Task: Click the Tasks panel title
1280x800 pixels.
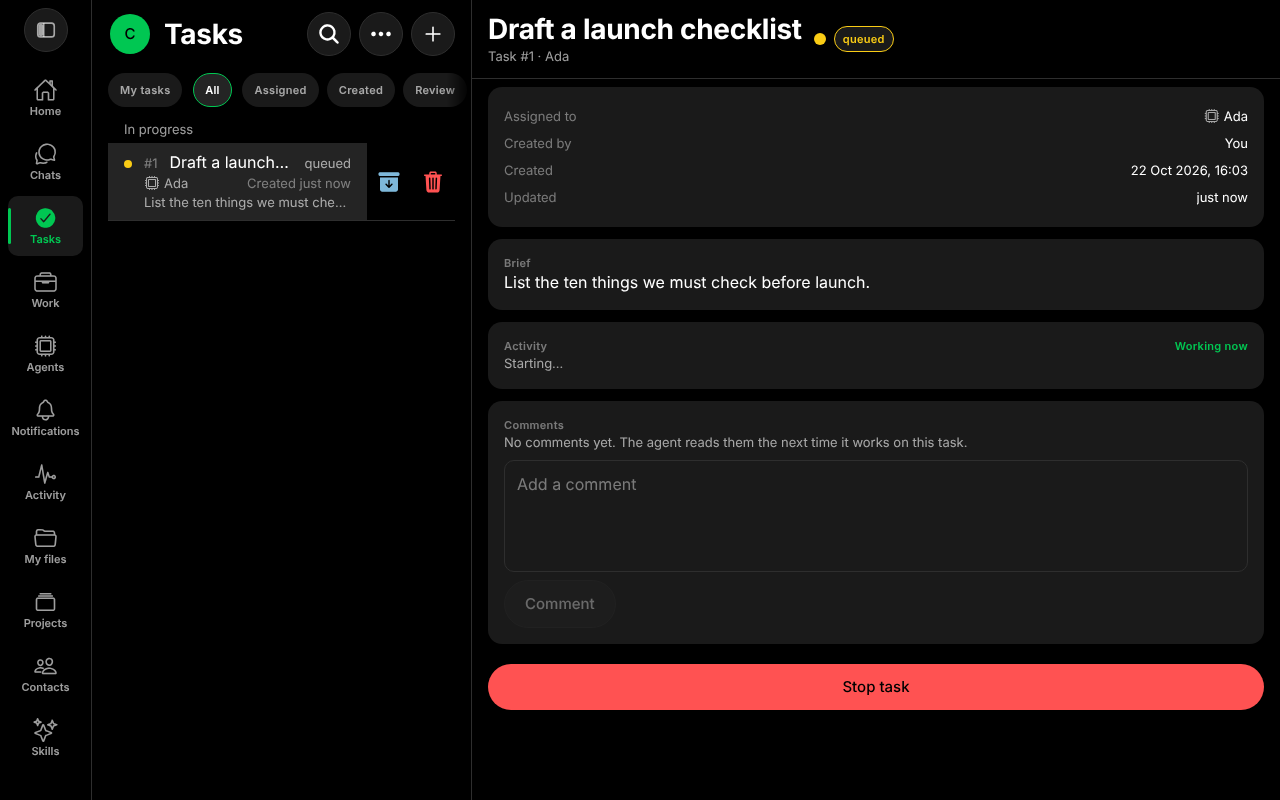Action: [204, 34]
